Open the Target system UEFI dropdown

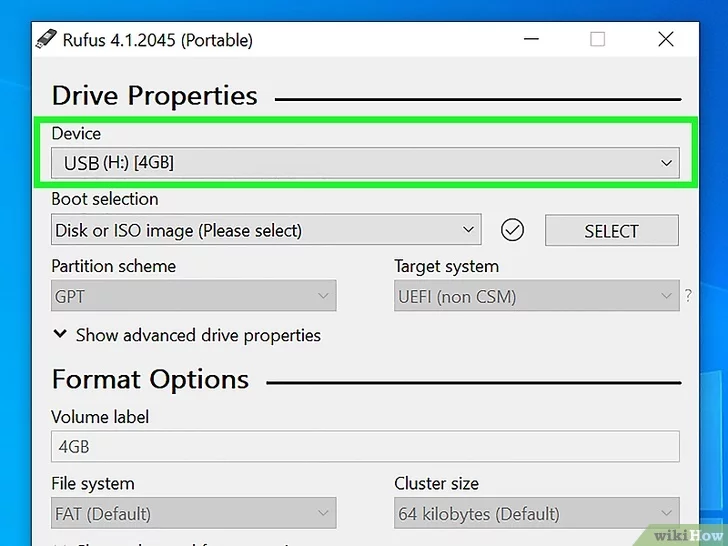pyautogui.click(x=536, y=295)
